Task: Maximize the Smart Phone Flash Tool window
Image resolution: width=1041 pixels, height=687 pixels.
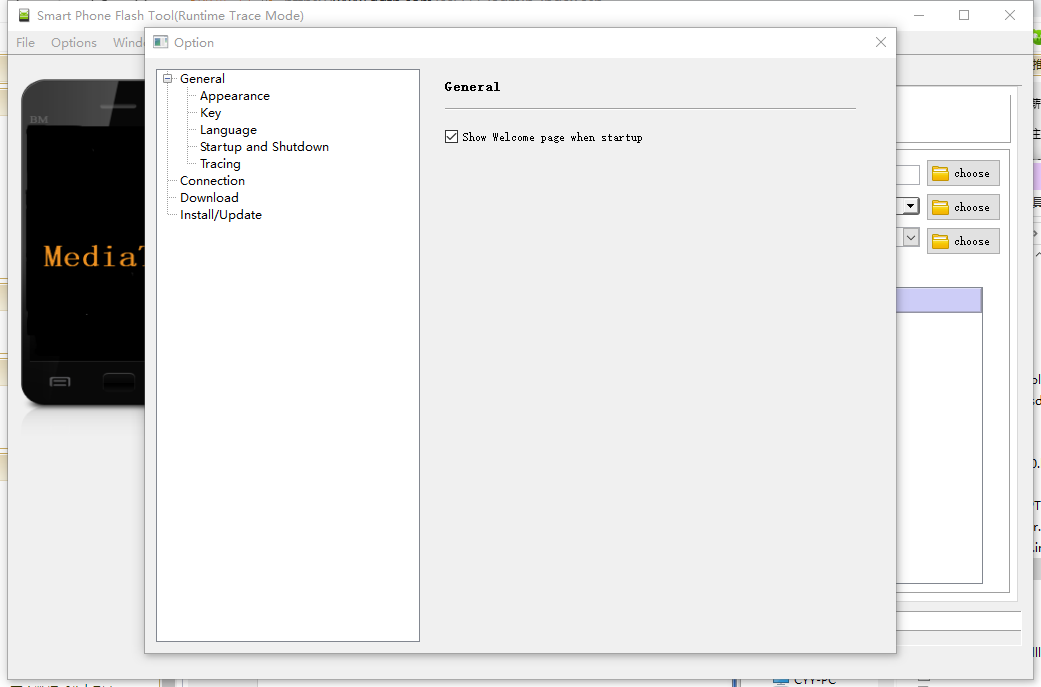Action: [x=964, y=15]
